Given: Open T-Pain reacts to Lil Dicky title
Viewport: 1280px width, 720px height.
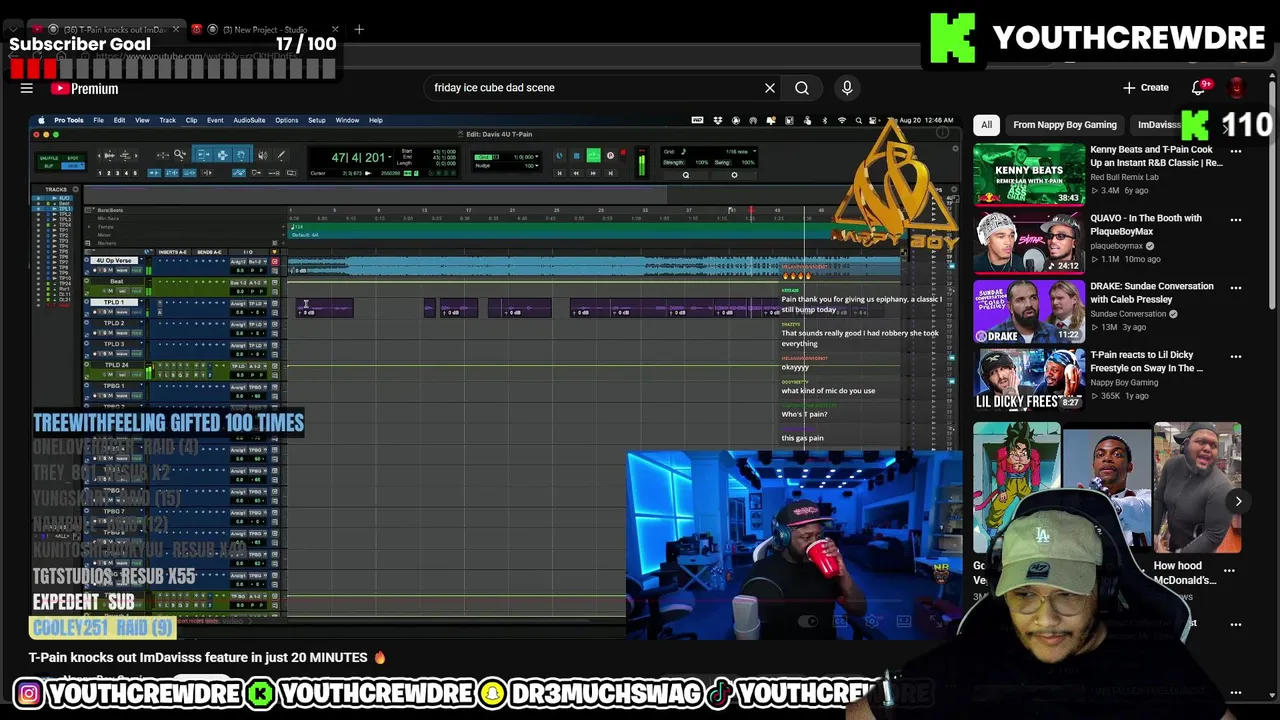Looking at the screenshot, I should pos(1146,361).
